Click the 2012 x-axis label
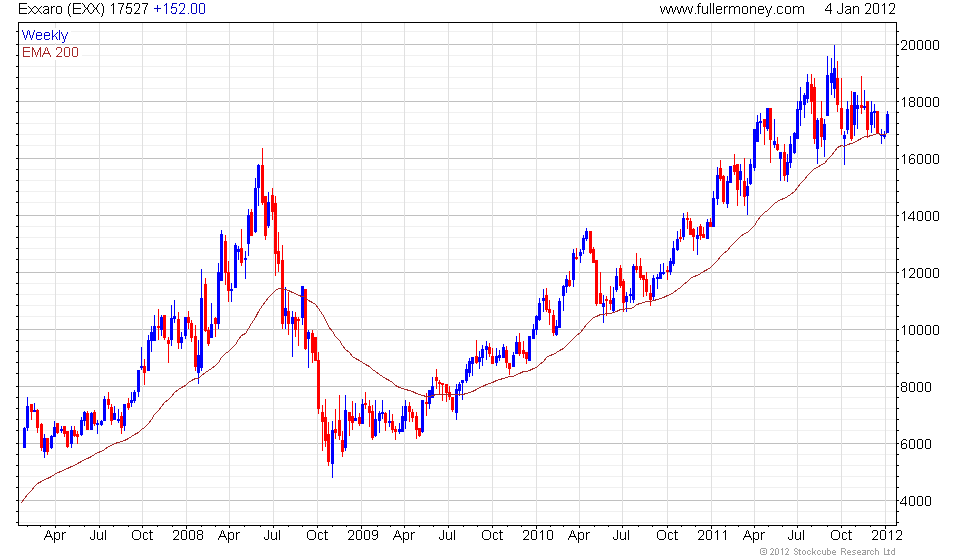The width and height of the screenshot is (980, 560). (x=887, y=536)
